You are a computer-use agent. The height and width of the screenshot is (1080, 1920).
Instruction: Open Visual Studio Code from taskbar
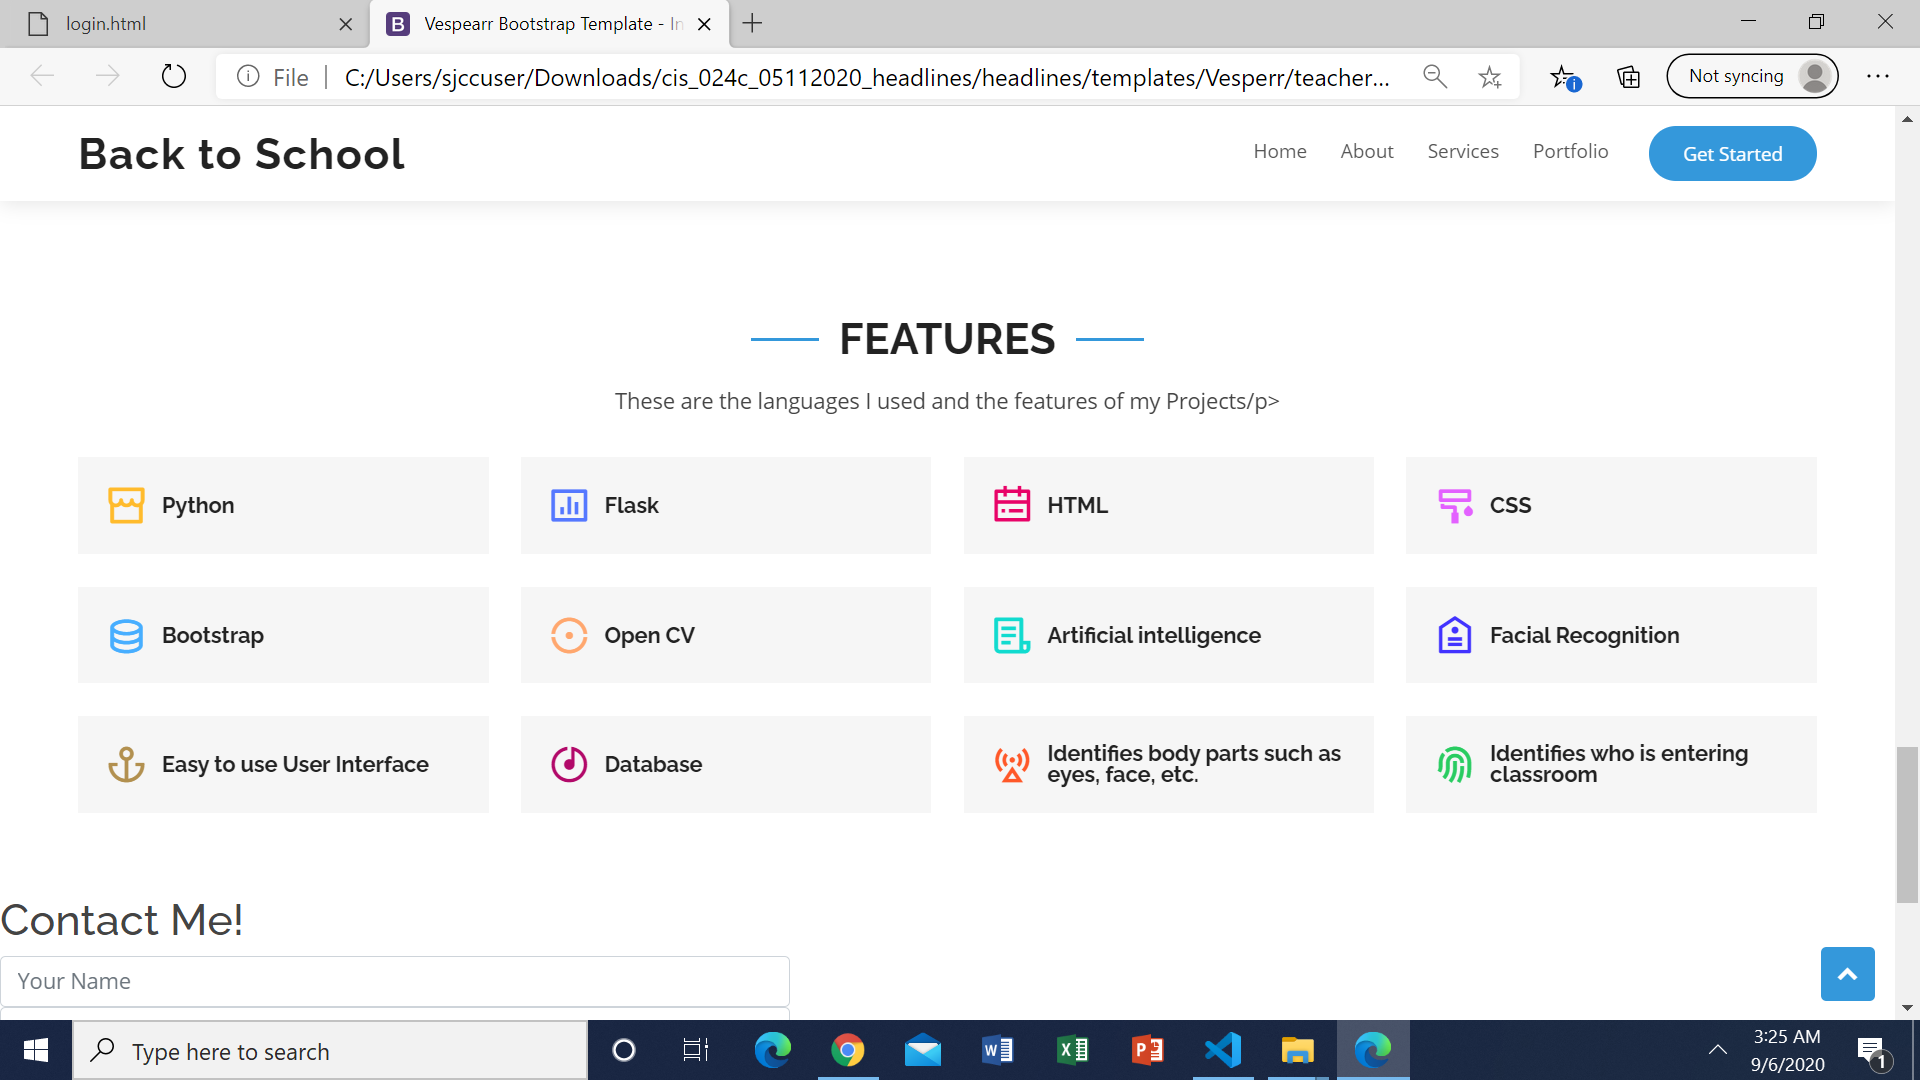(1222, 1050)
